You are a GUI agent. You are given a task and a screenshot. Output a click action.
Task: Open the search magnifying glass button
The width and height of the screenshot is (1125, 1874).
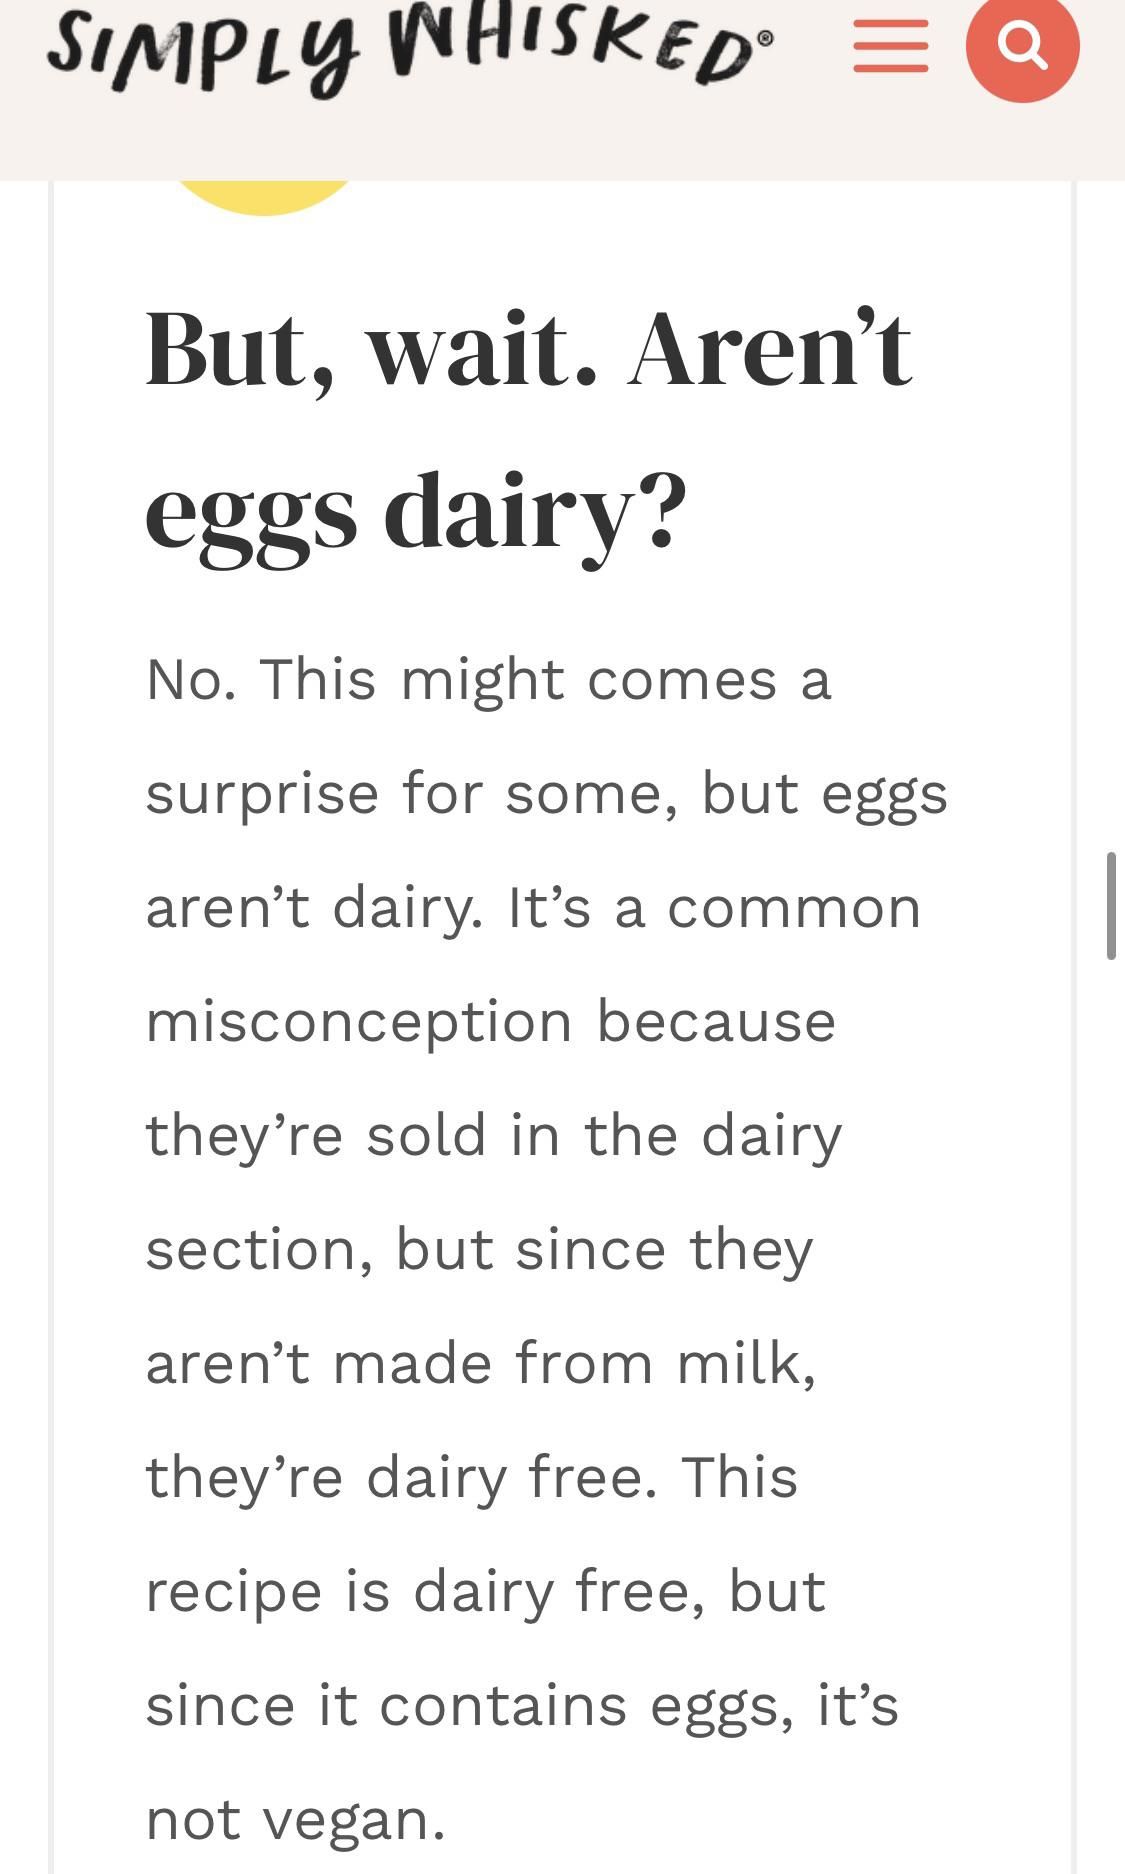tap(1022, 45)
